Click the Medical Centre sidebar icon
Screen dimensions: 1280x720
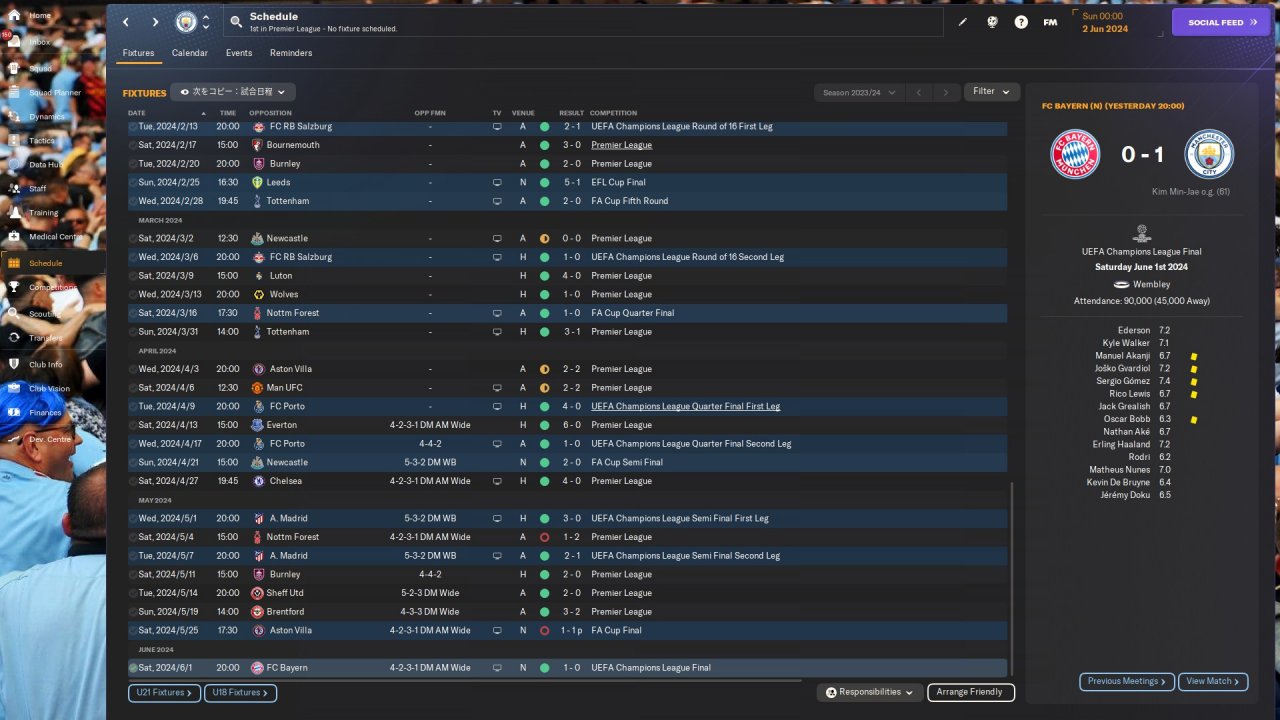(x=14, y=237)
